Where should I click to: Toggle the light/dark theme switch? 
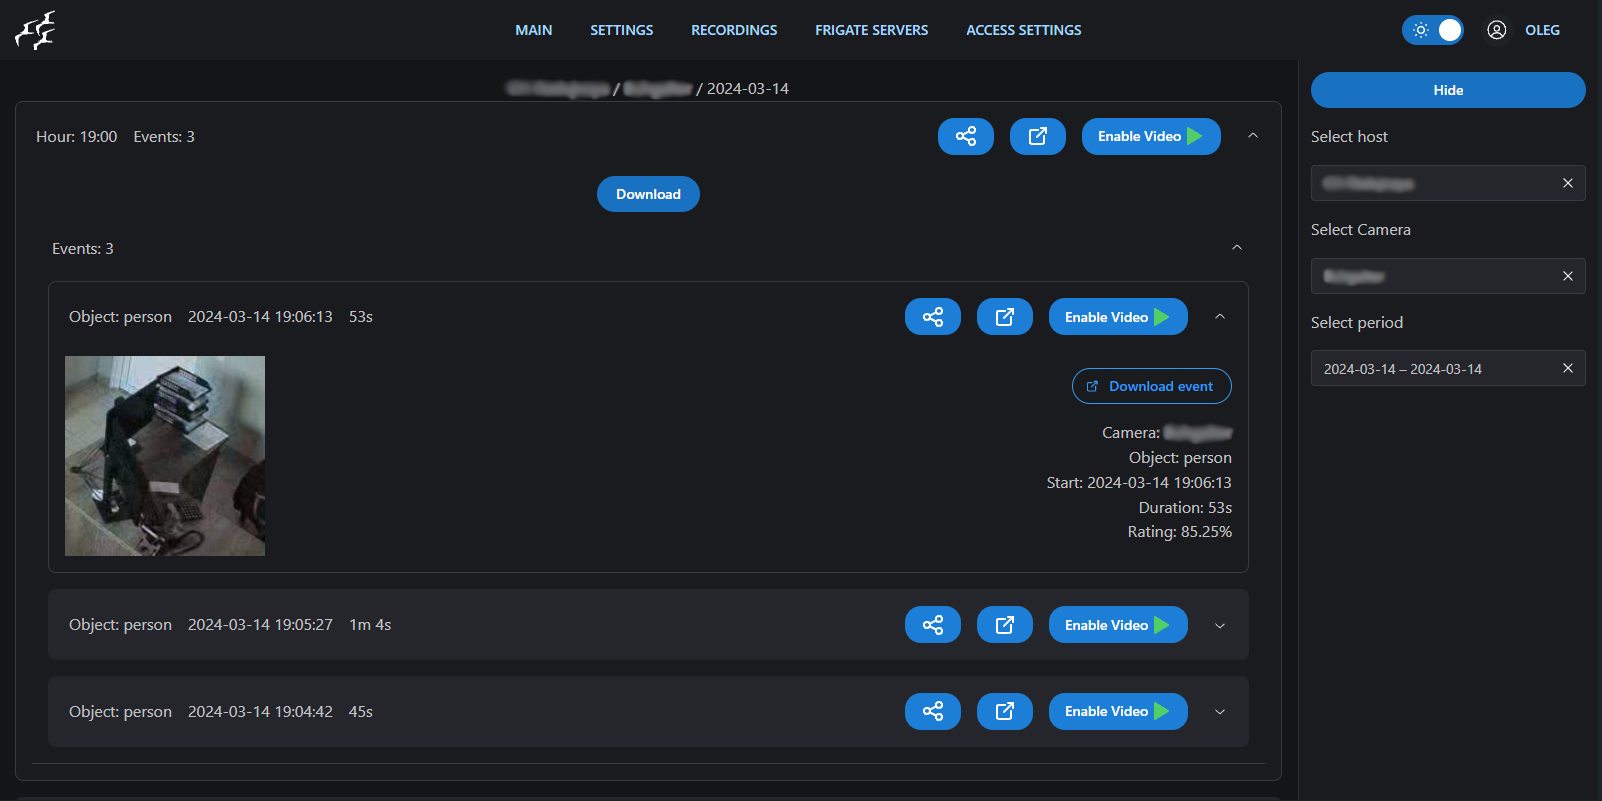(x=1432, y=30)
